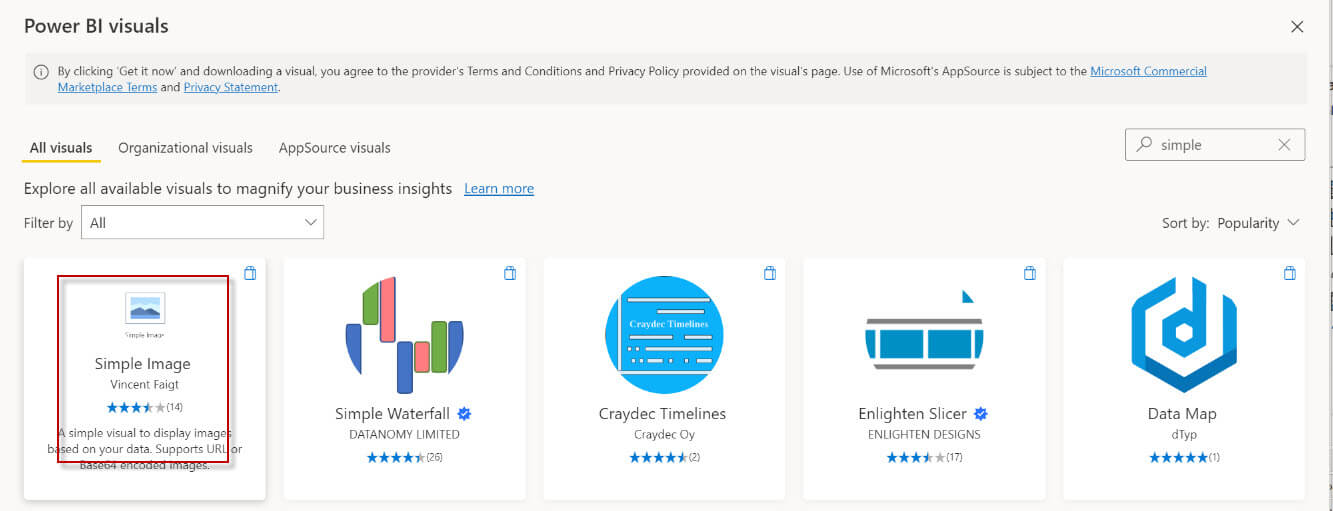Image resolution: width=1333 pixels, height=511 pixels.
Task: Expand the Sort by Popularity dropdown
Action: pos(1257,223)
